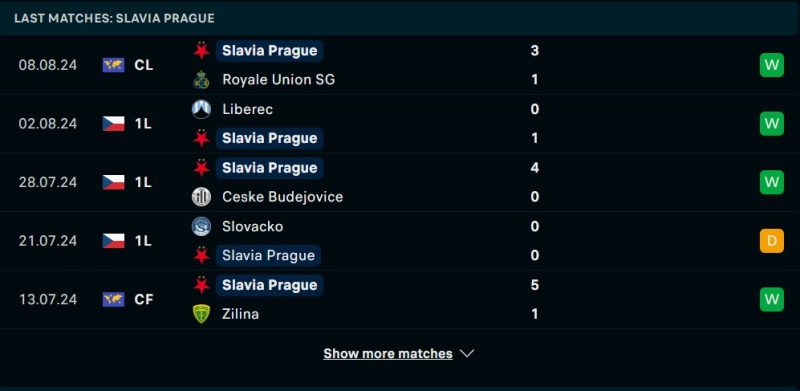
Task: Click Czech flag icon on 02.08.24 match
Action: point(113,124)
